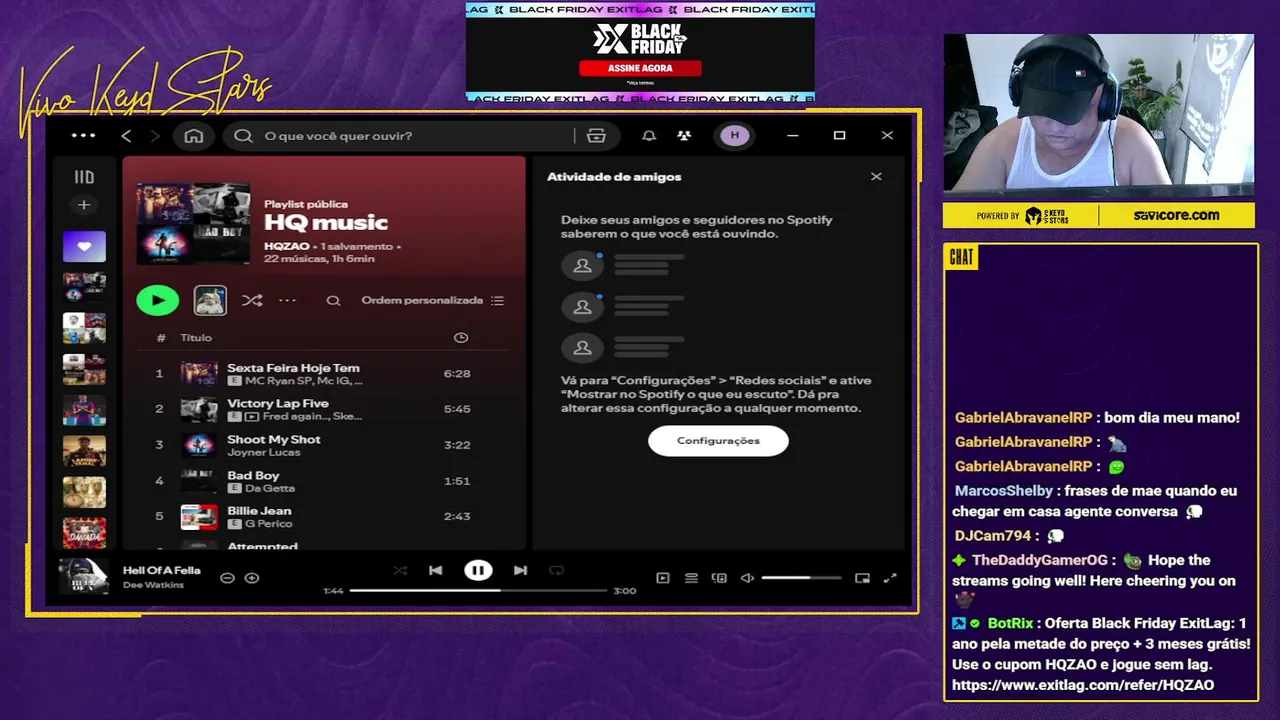Toggle the Now Playing view icon
The image size is (1280, 720).
coord(663,578)
